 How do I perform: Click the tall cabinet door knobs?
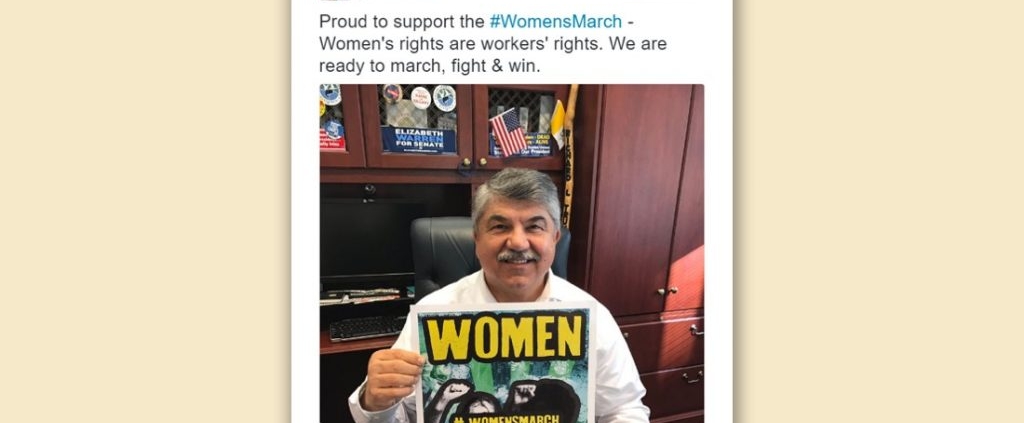pyautogui.click(x=667, y=291)
